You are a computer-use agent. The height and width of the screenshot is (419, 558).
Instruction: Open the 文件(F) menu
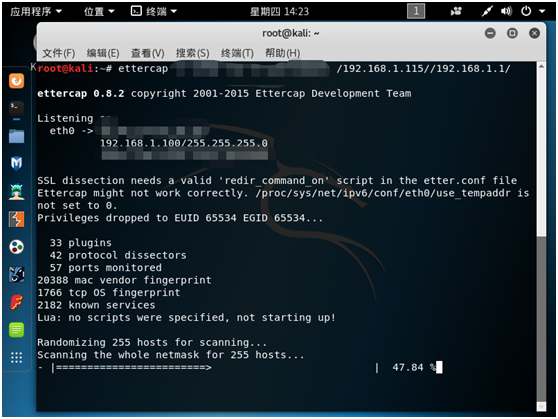tap(59, 53)
